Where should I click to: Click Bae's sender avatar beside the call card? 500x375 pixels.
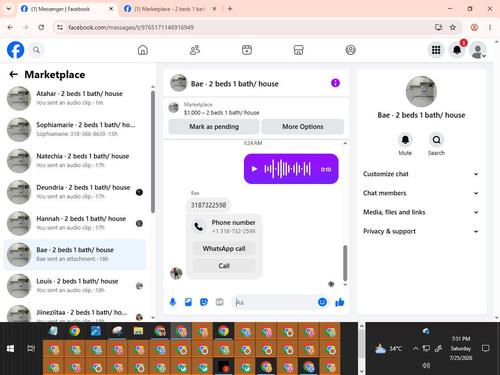click(x=176, y=273)
